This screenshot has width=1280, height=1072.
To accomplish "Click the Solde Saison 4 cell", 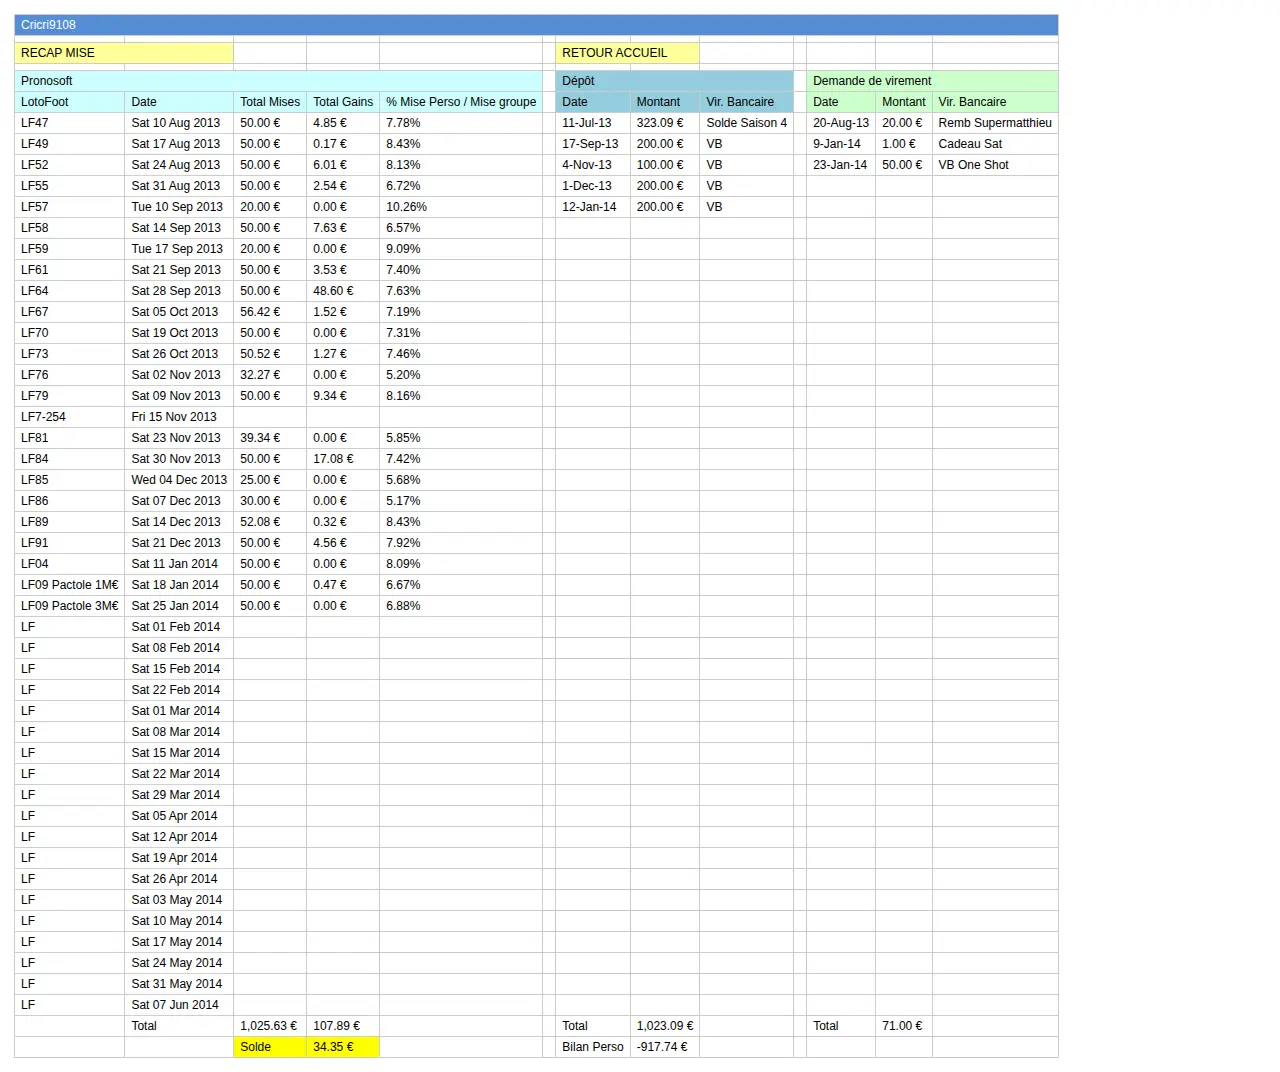I will point(747,123).
